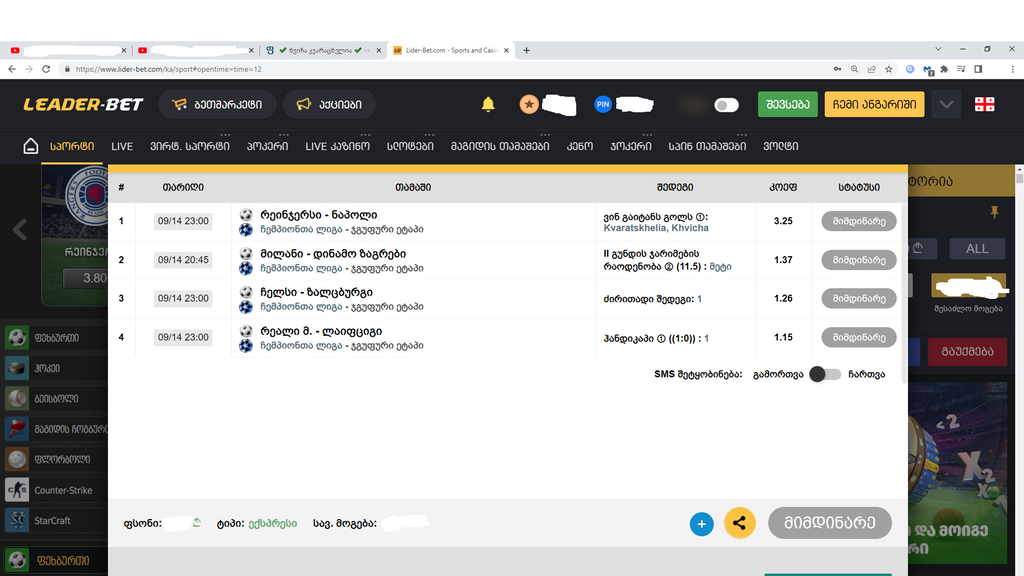Click the pin icon in right panel

click(x=993, y=212)
